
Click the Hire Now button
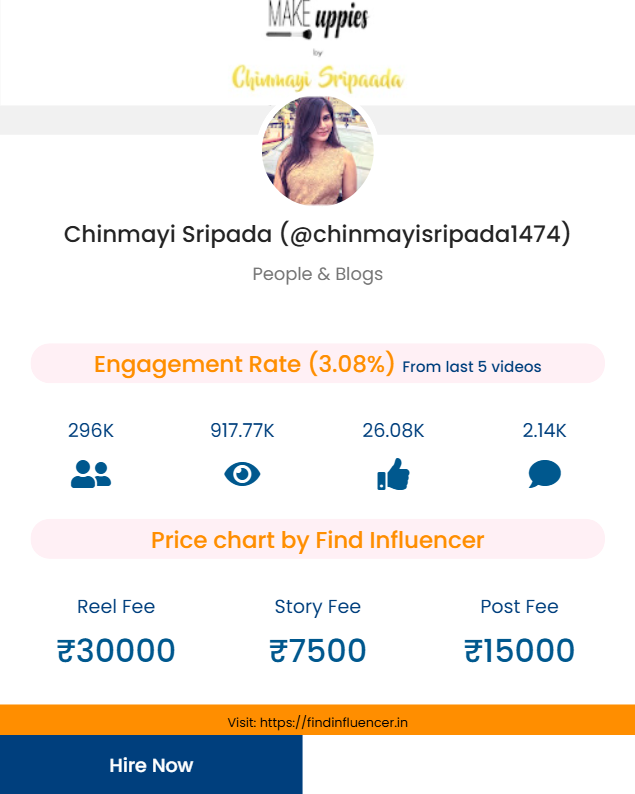151,765
